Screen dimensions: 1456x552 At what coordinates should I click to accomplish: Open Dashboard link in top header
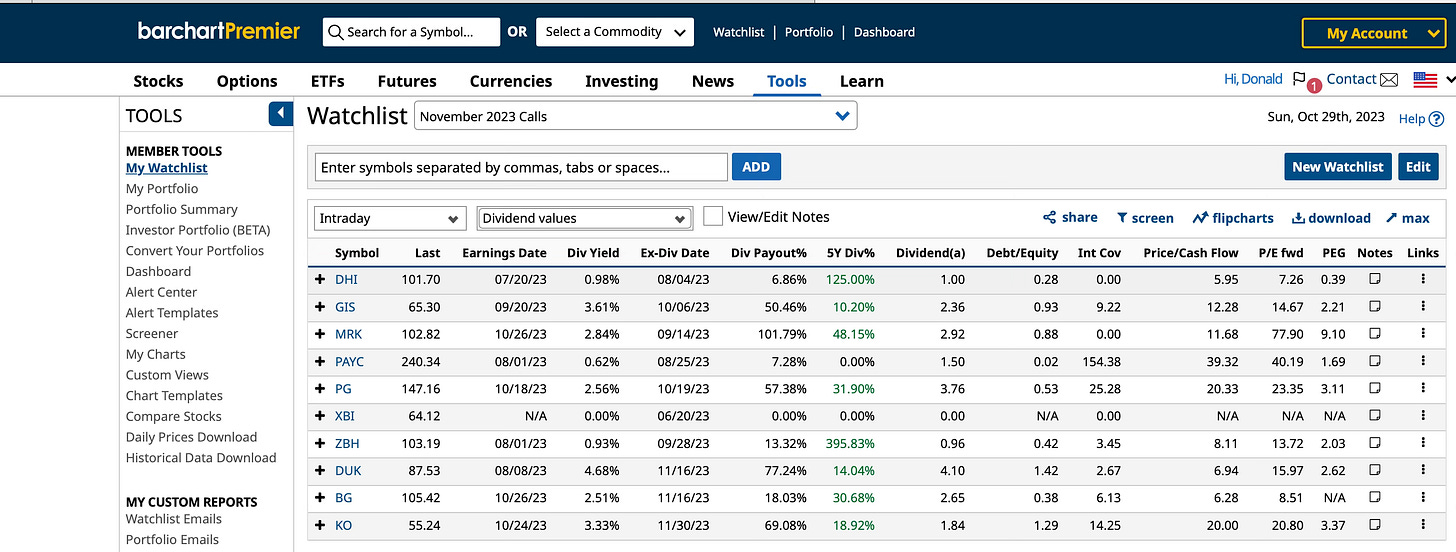pos(884,32)
